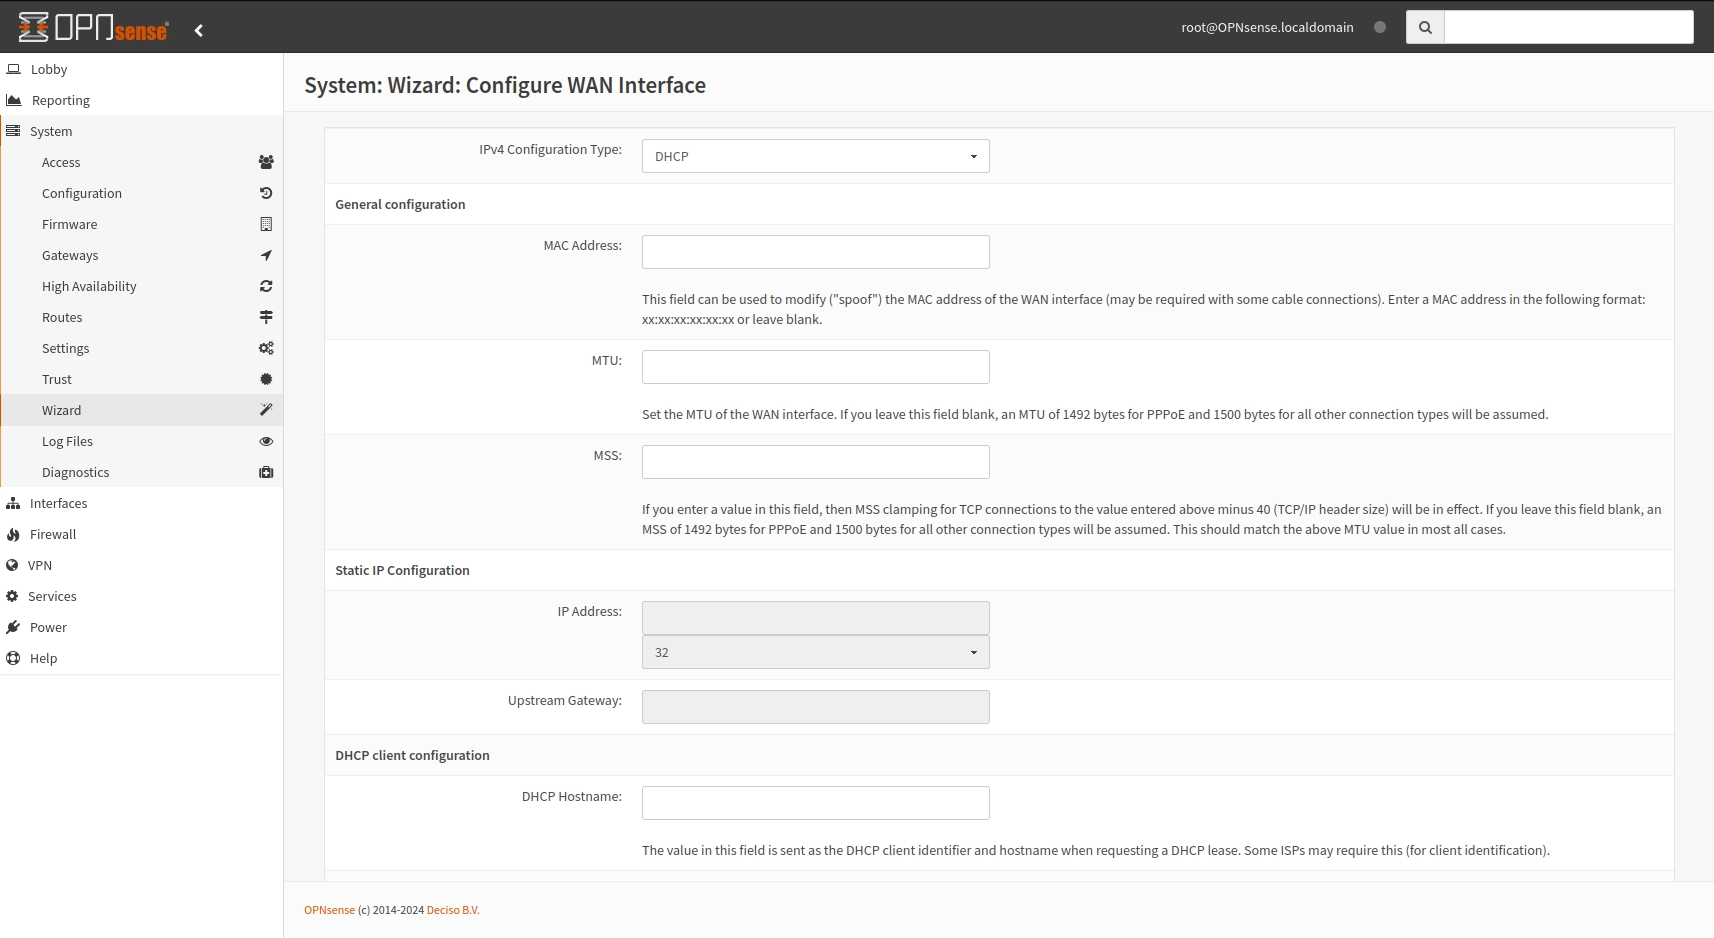Click the Gateways arrow icon

(x=266, y=255)
